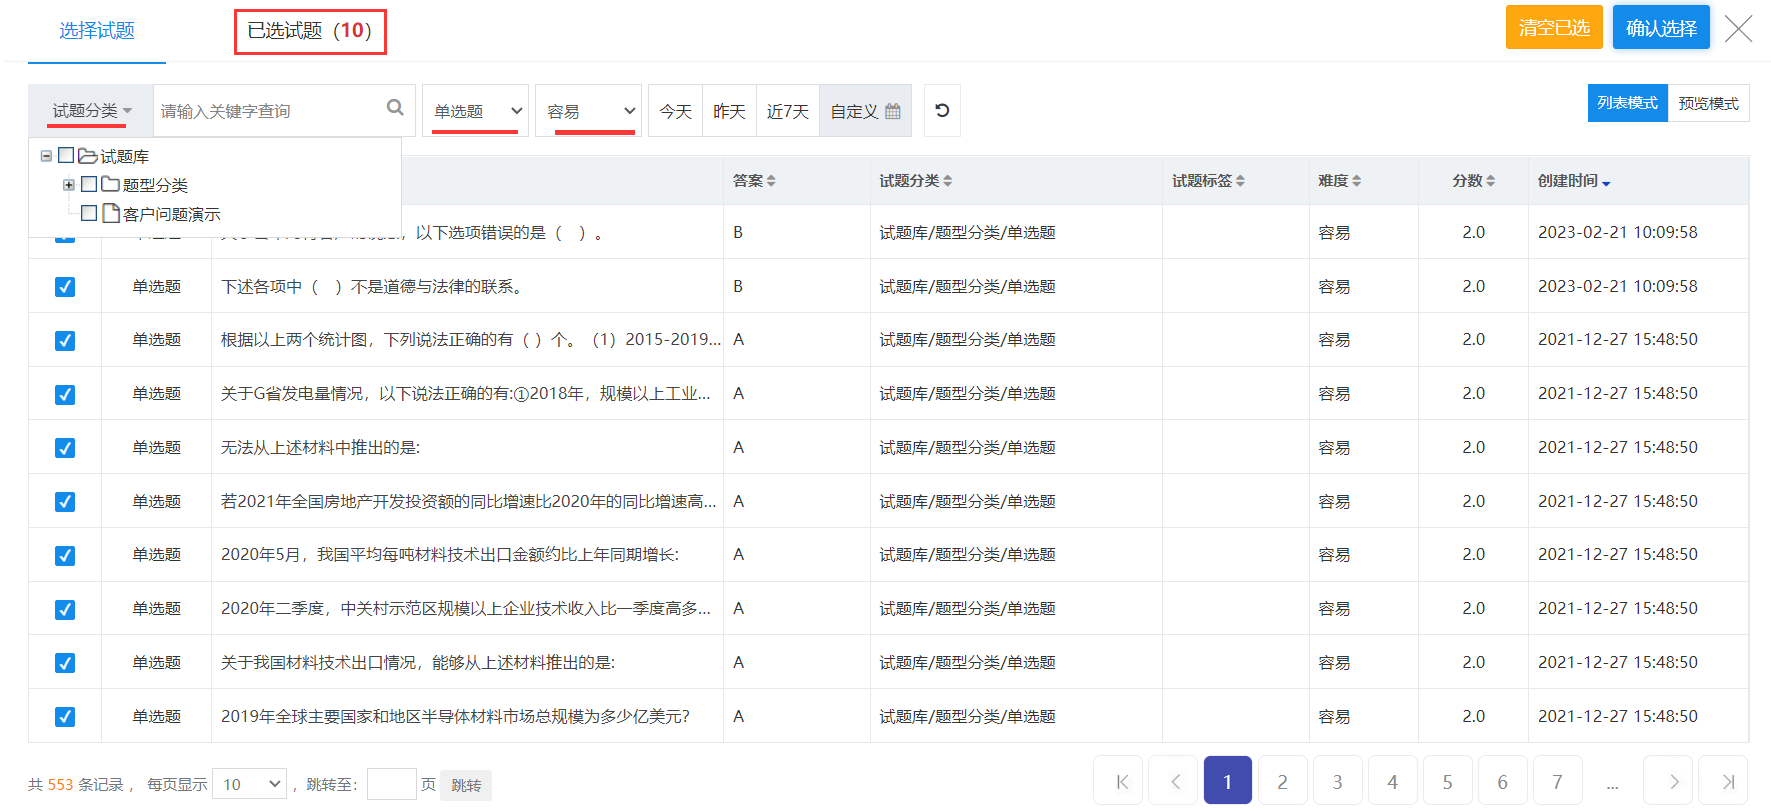Open the 容易 difficulty dropdown
Screen dimensions: 1771x811
(x=589, y=111)
